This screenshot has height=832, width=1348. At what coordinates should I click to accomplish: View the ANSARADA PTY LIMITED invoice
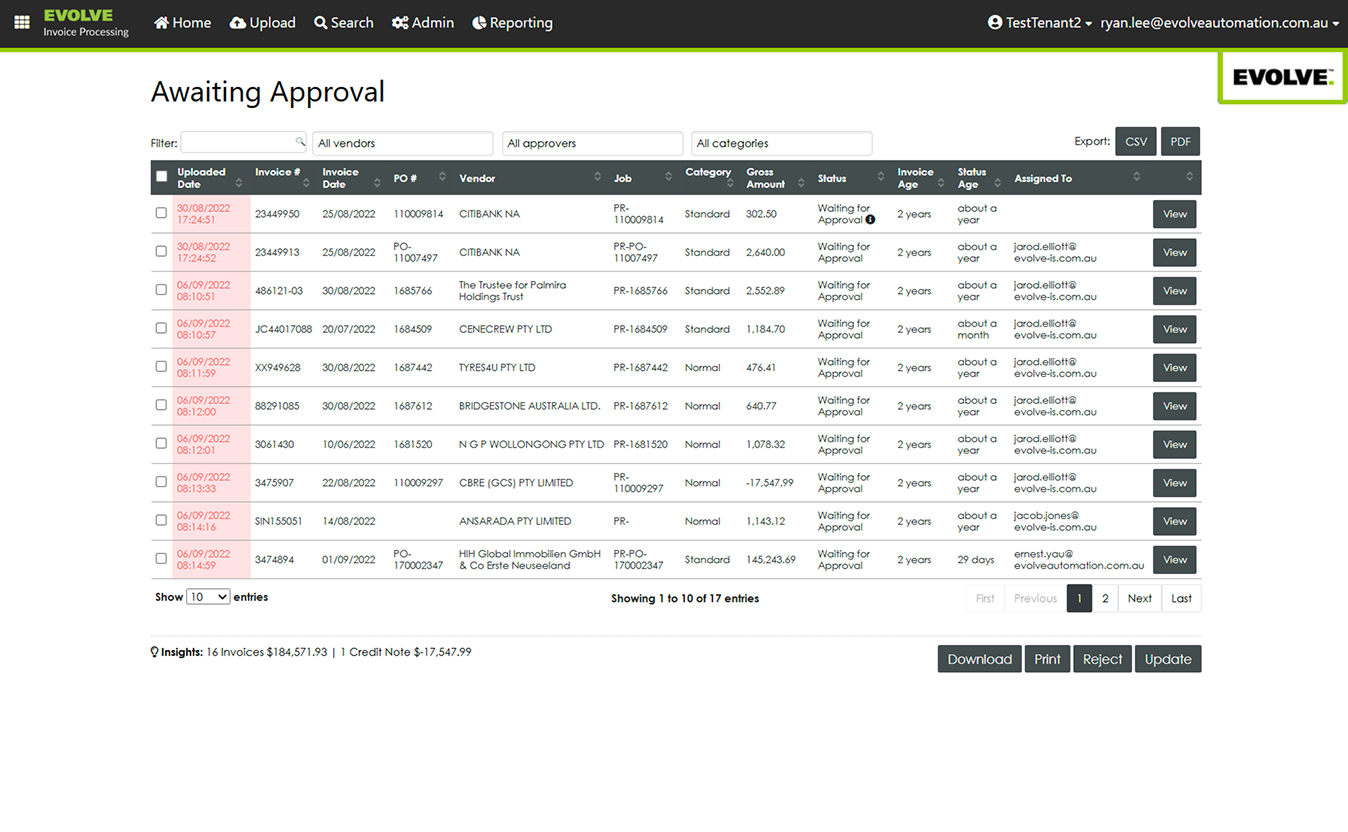click(x=1175, y=521)
